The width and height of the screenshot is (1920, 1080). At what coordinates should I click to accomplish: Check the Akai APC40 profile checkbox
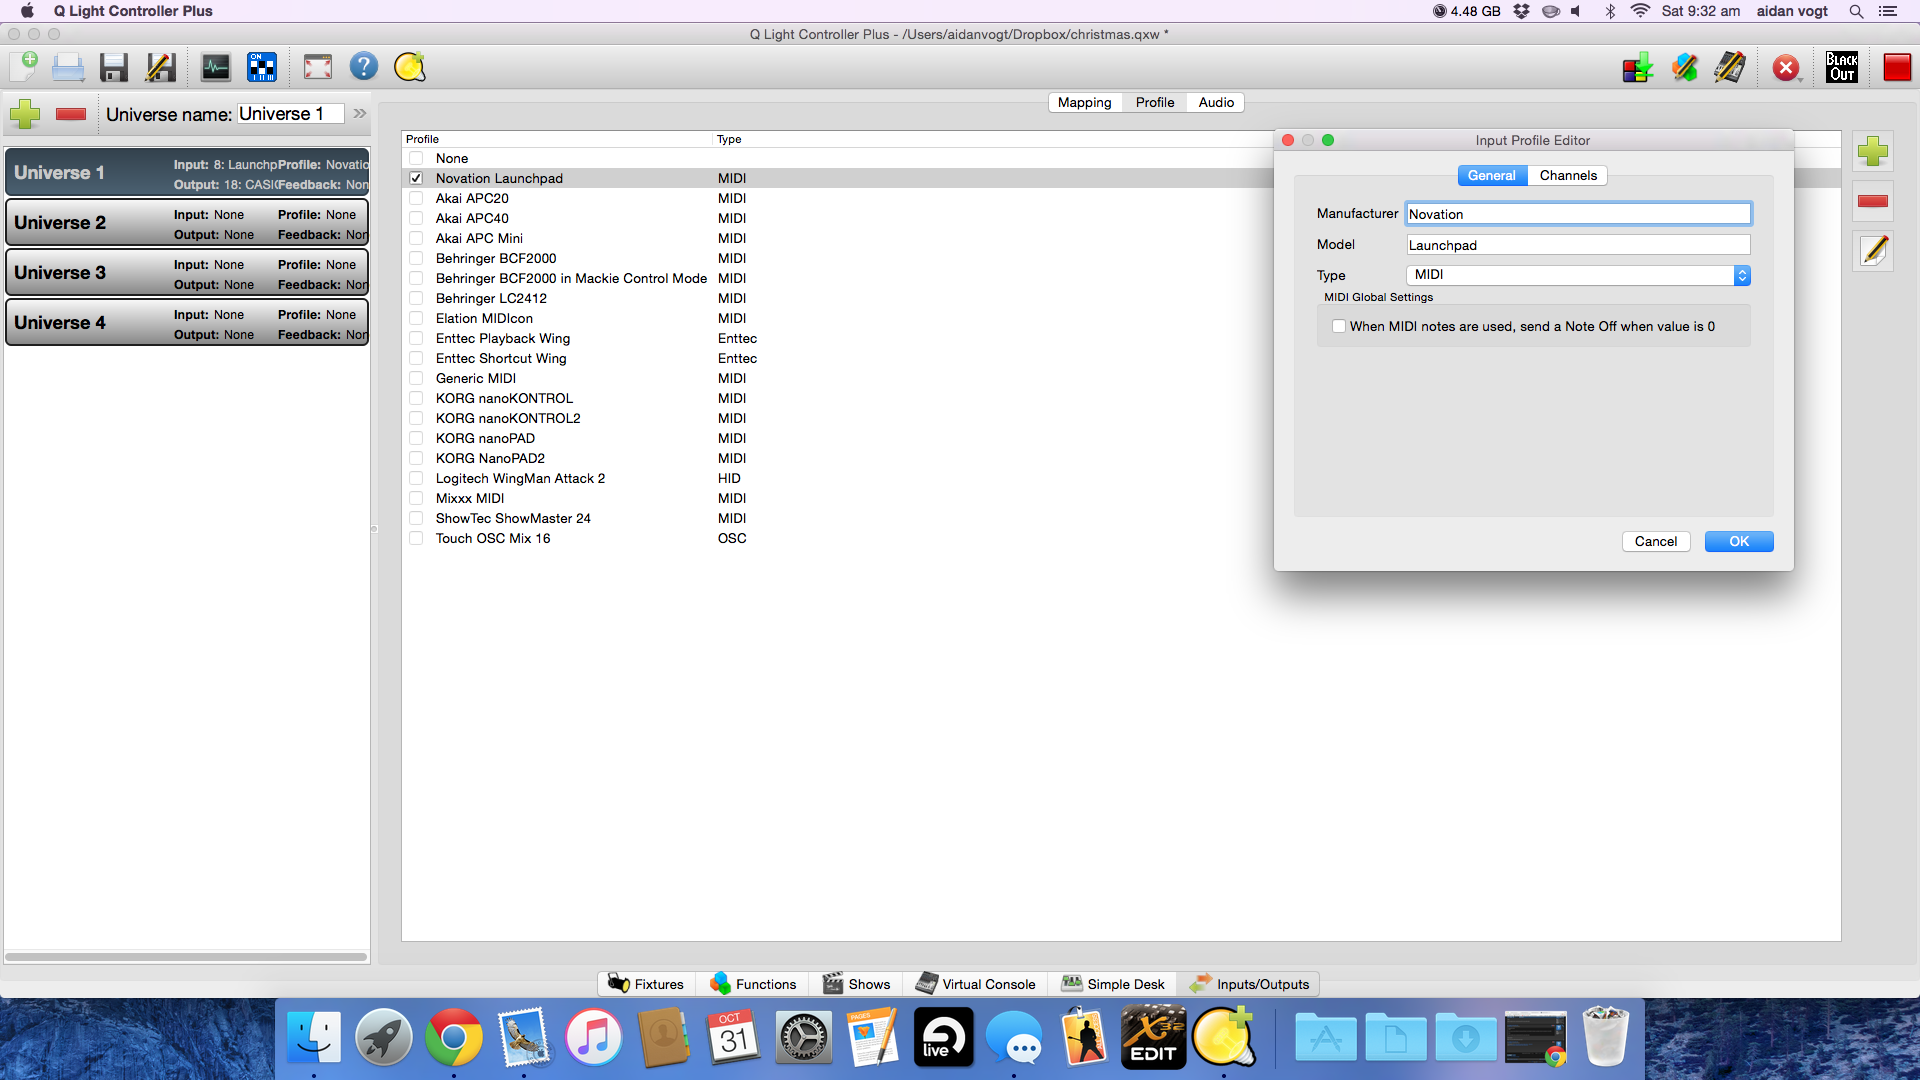coord(416,218)
